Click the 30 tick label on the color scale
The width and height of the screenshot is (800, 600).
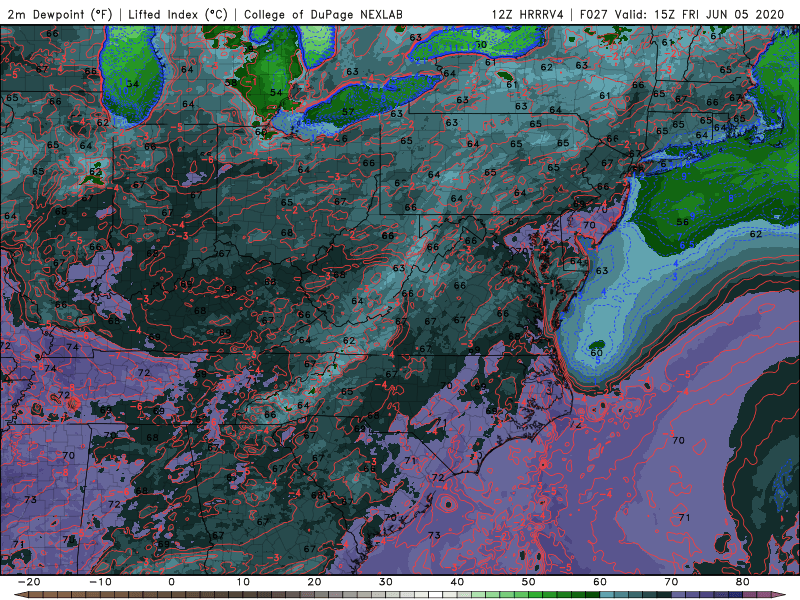(386, 582)
